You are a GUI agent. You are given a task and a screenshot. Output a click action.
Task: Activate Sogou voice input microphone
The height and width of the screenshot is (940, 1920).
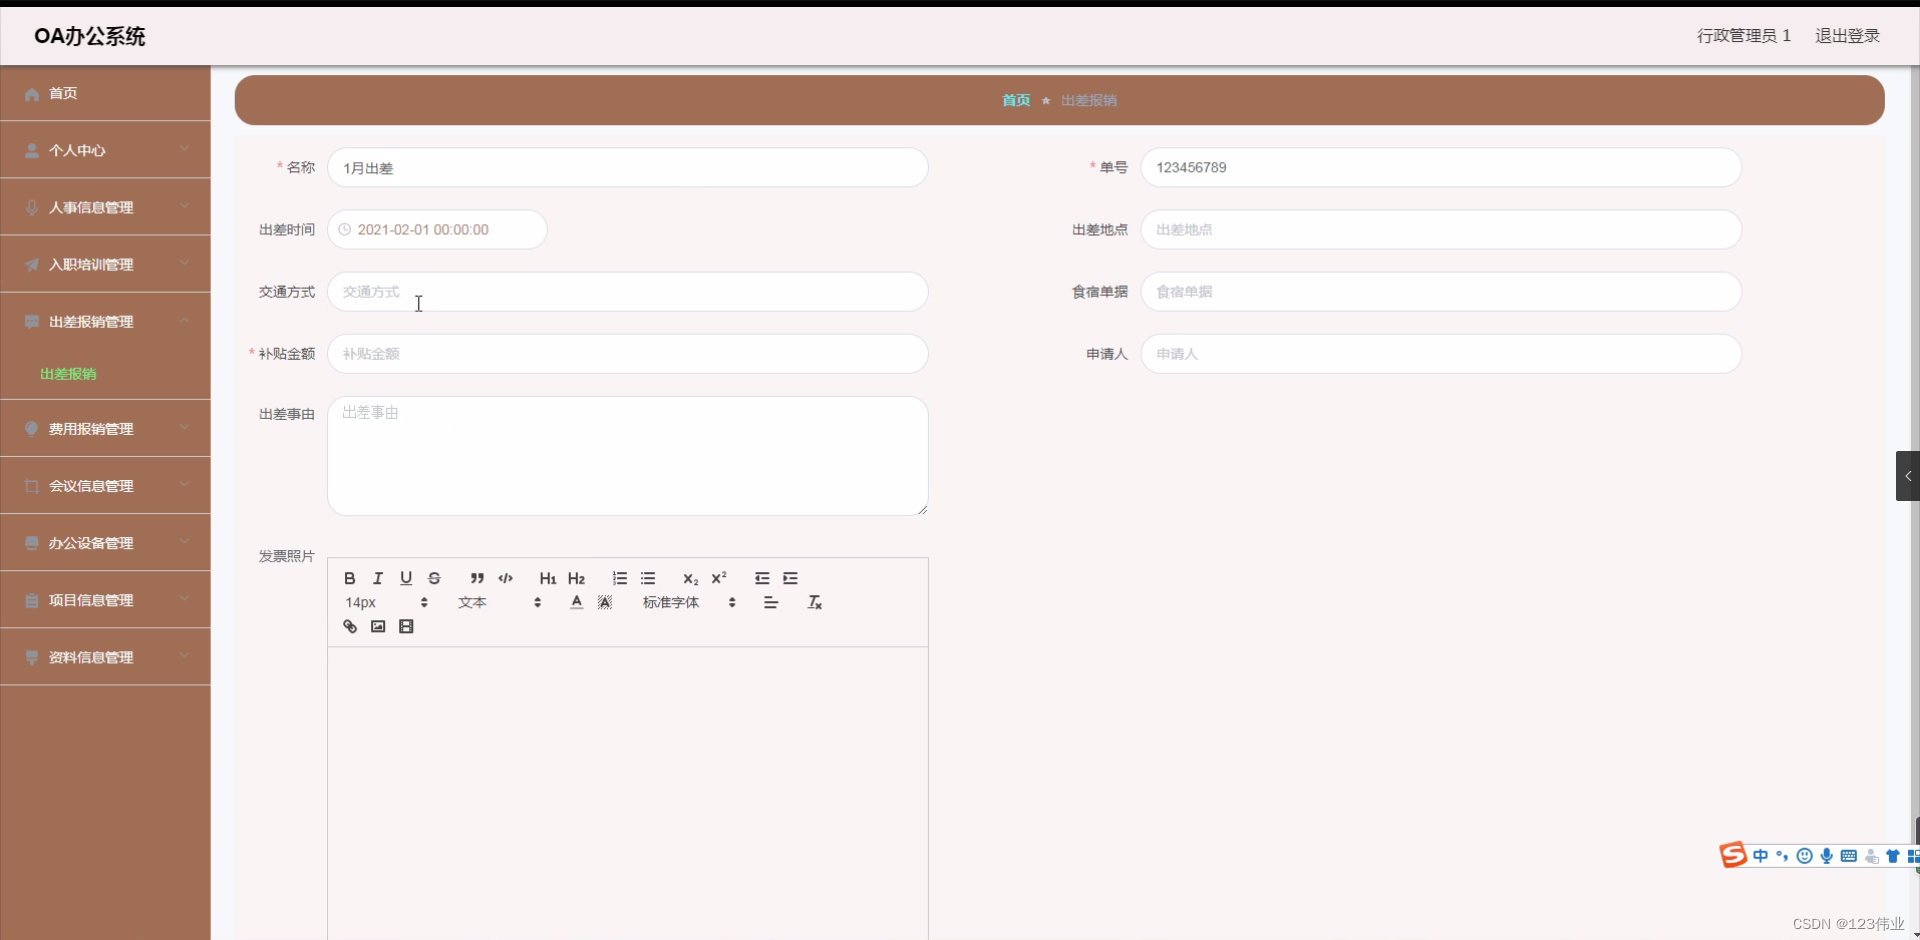1827,856
